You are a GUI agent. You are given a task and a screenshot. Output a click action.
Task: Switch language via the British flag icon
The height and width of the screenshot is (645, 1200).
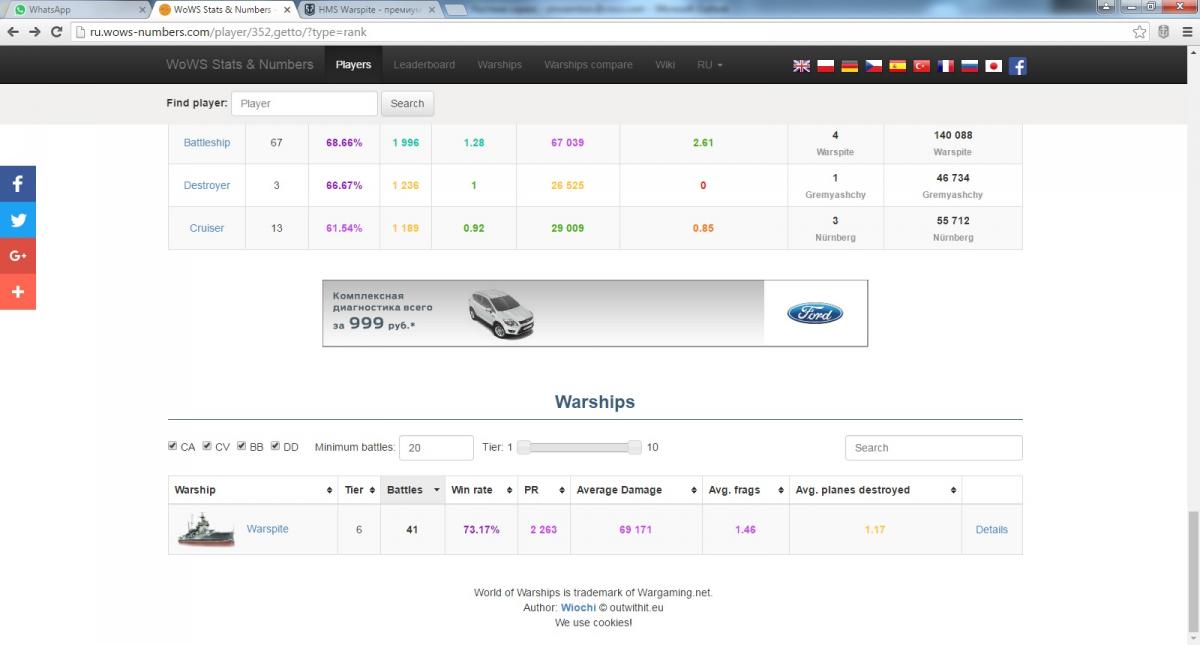(802, 66)
